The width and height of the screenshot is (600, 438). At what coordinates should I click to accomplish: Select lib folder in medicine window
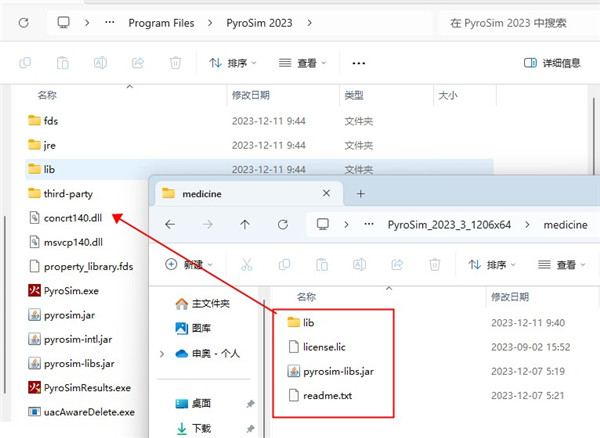(x=301, y=322)
